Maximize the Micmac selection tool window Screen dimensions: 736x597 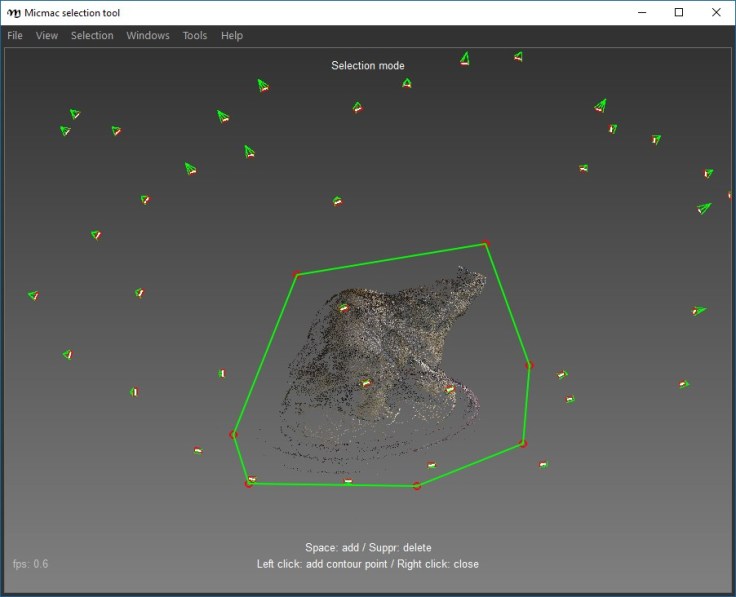tap(679, 12)
